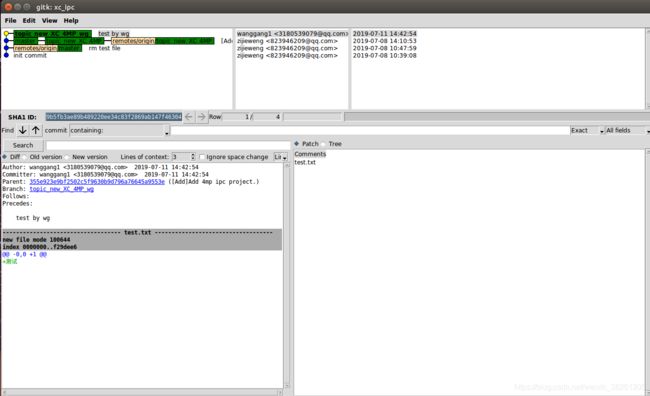Adjust Lines of context spinner arrows

pos(193,157)
